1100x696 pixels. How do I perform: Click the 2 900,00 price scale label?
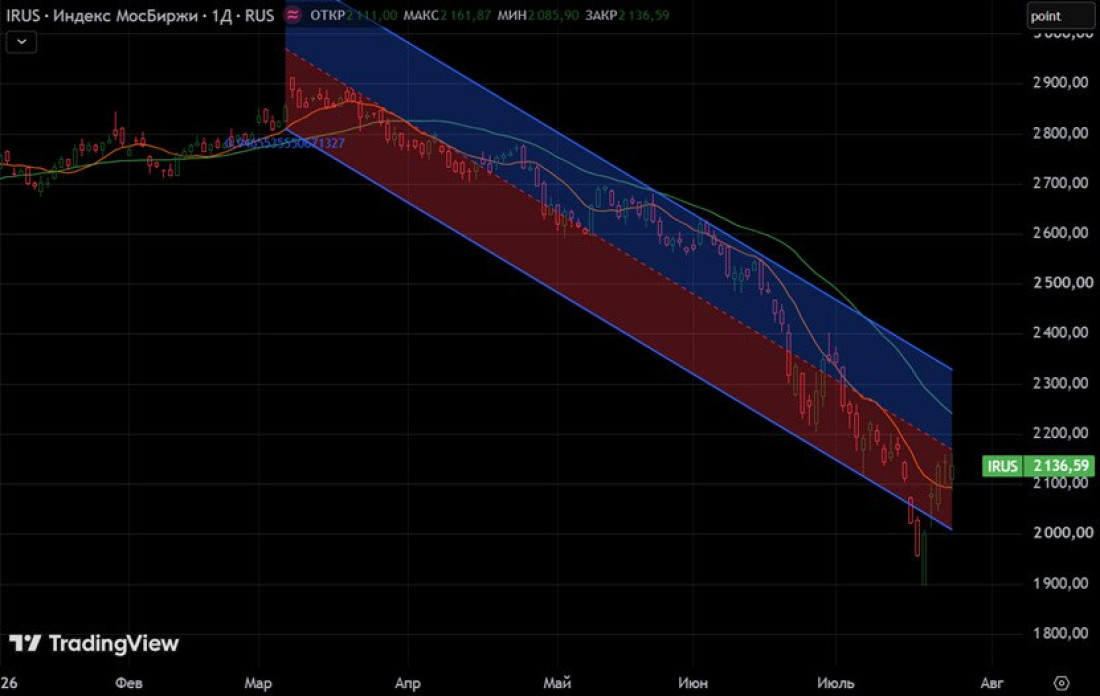pos(1061,82)
